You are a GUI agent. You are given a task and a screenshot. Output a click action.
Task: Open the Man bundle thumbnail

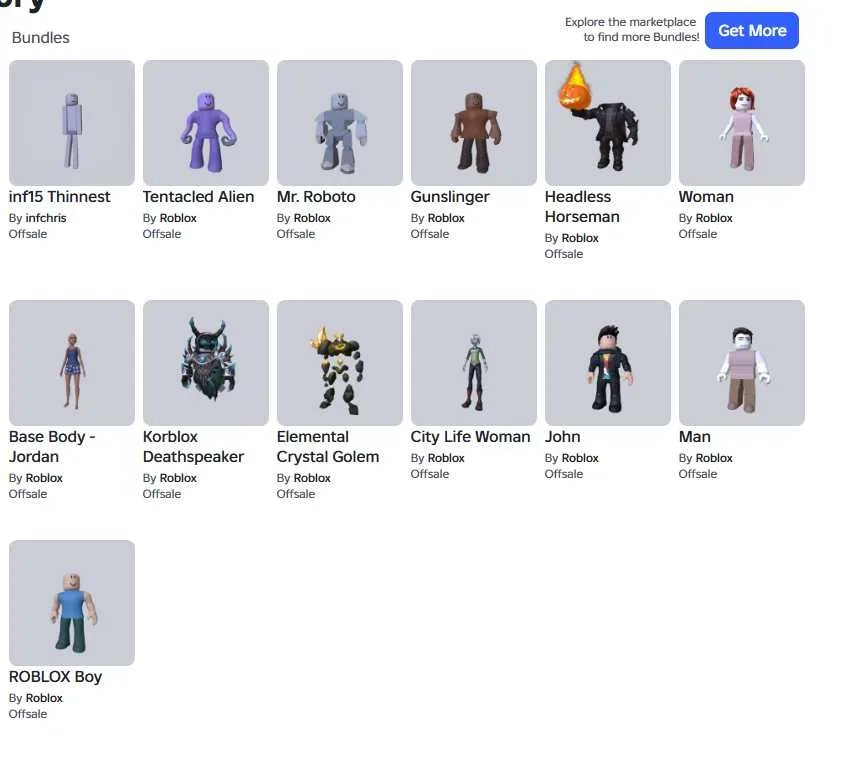click(742, 363)
